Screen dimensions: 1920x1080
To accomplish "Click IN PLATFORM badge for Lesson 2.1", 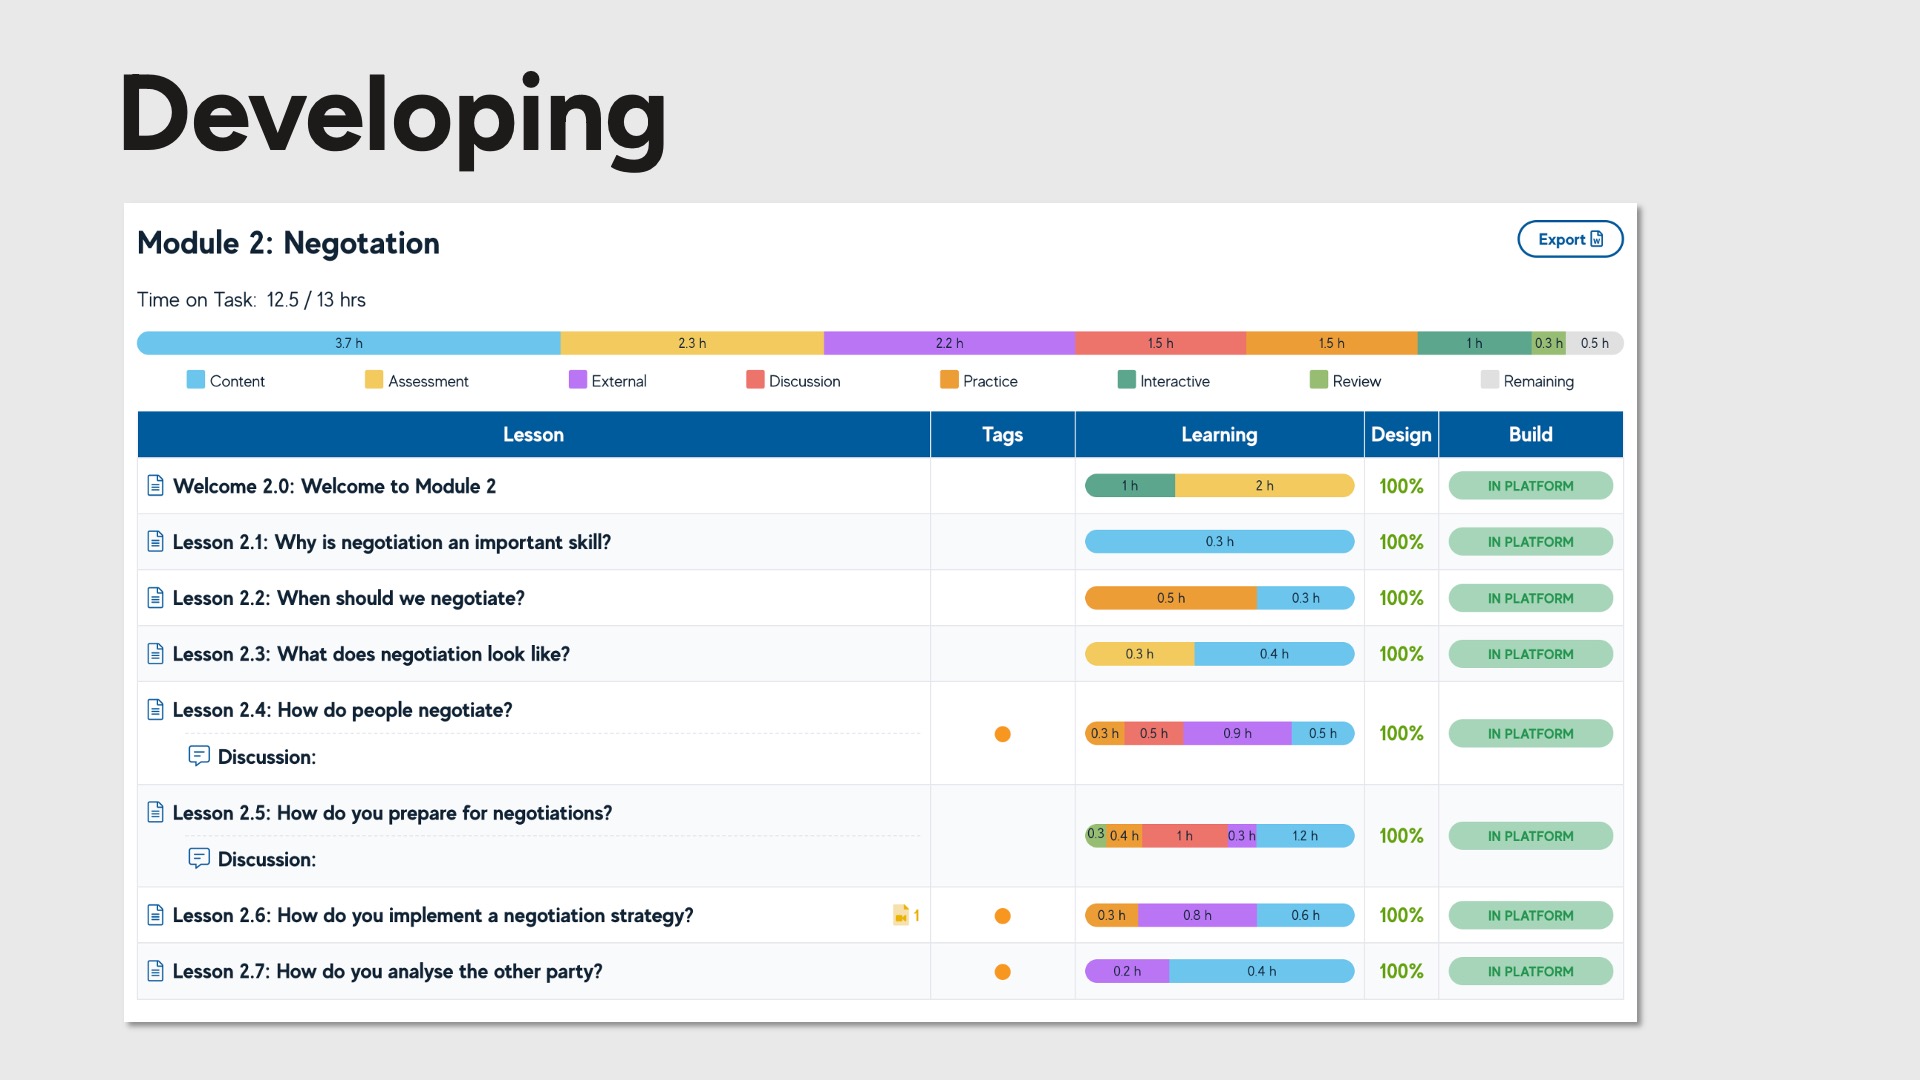I will pyautogui.click(x=1530, y=542).
